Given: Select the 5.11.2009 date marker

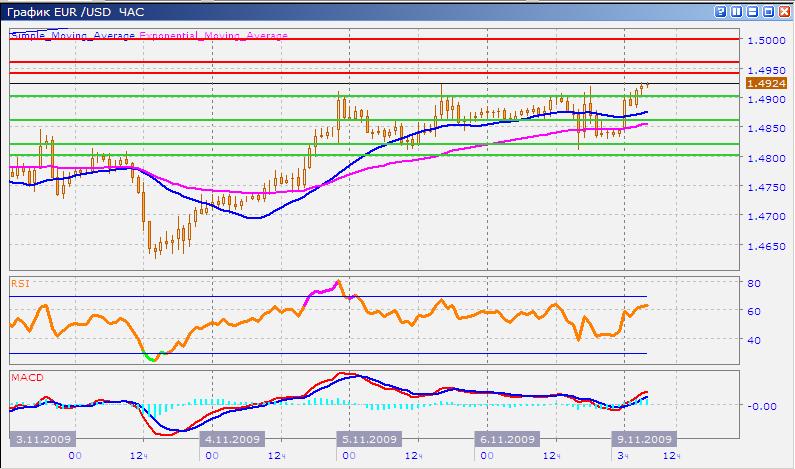Looking at the screenshot, I should pyautogui.click(x=369, y=439).
